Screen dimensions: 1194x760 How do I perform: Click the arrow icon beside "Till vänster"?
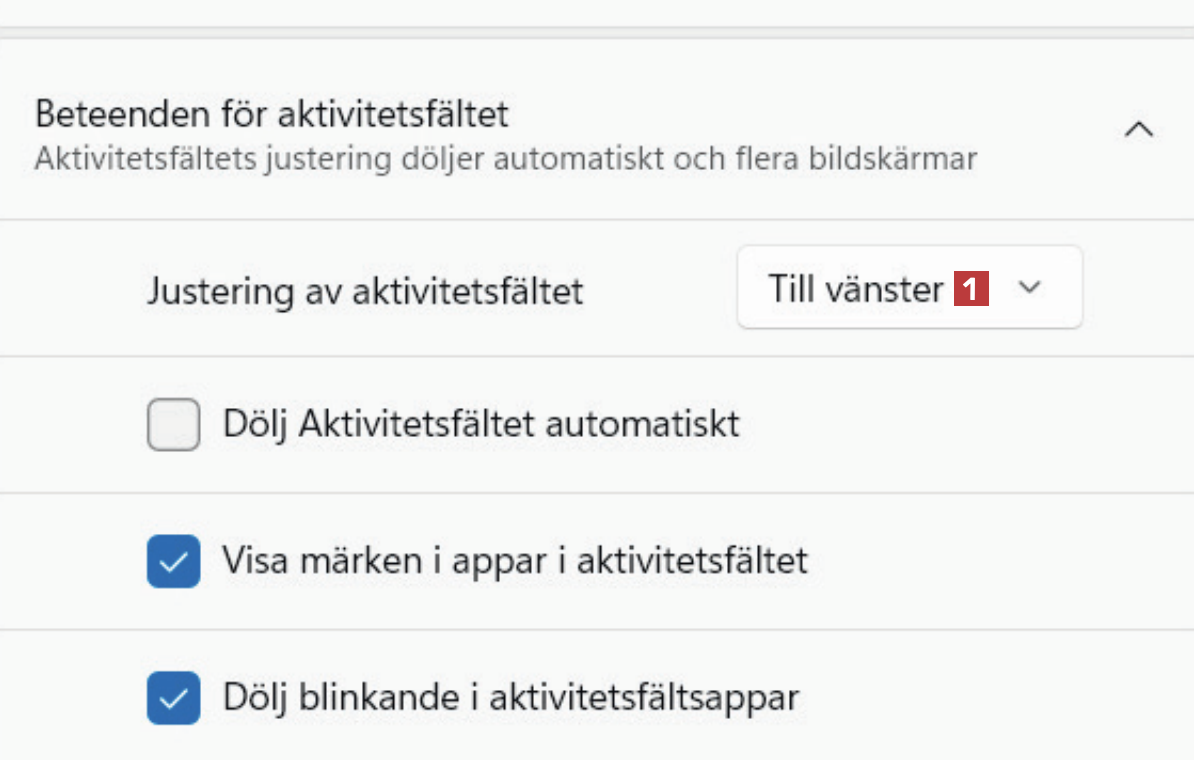(1029, 288)
